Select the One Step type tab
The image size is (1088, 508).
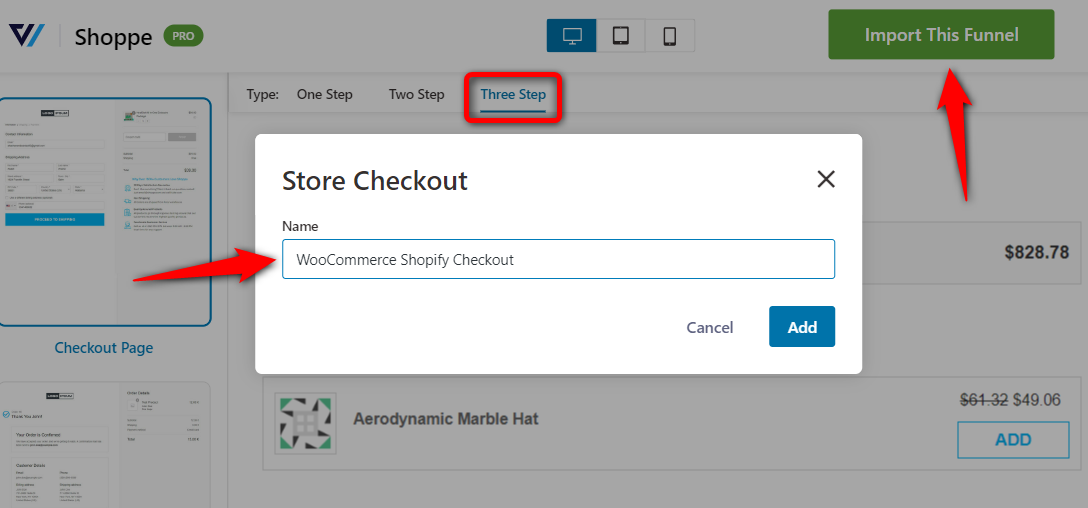(x=325, y=94)
